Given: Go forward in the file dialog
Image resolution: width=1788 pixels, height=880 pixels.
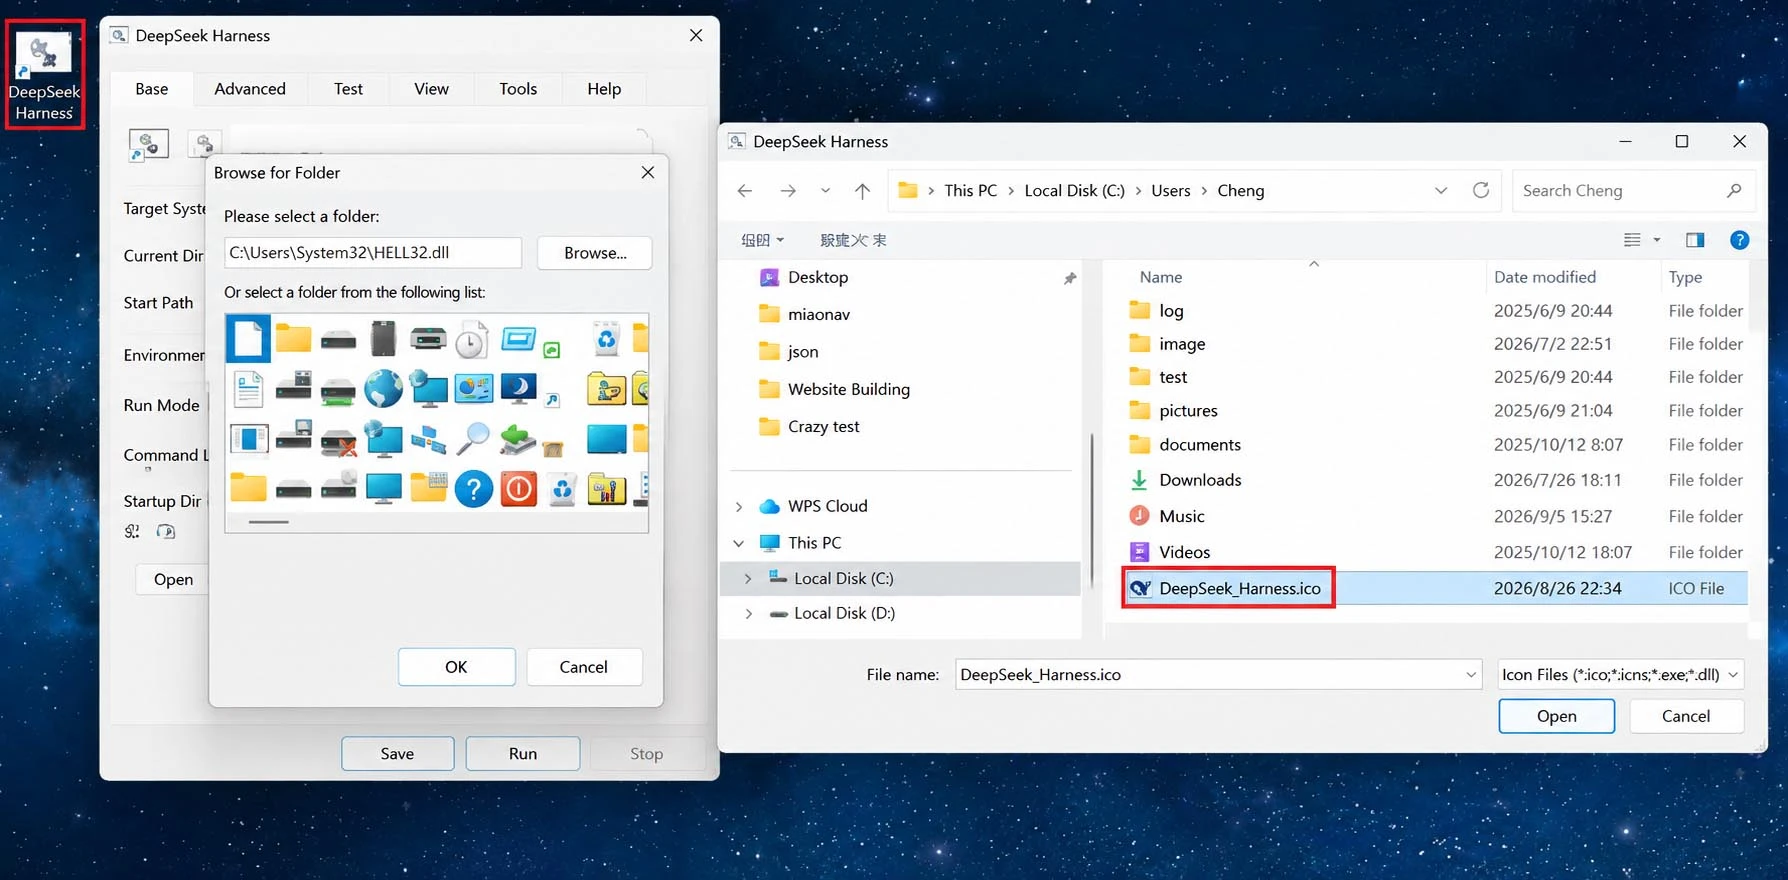Looking at the screenshot, I should click(788, 190).
